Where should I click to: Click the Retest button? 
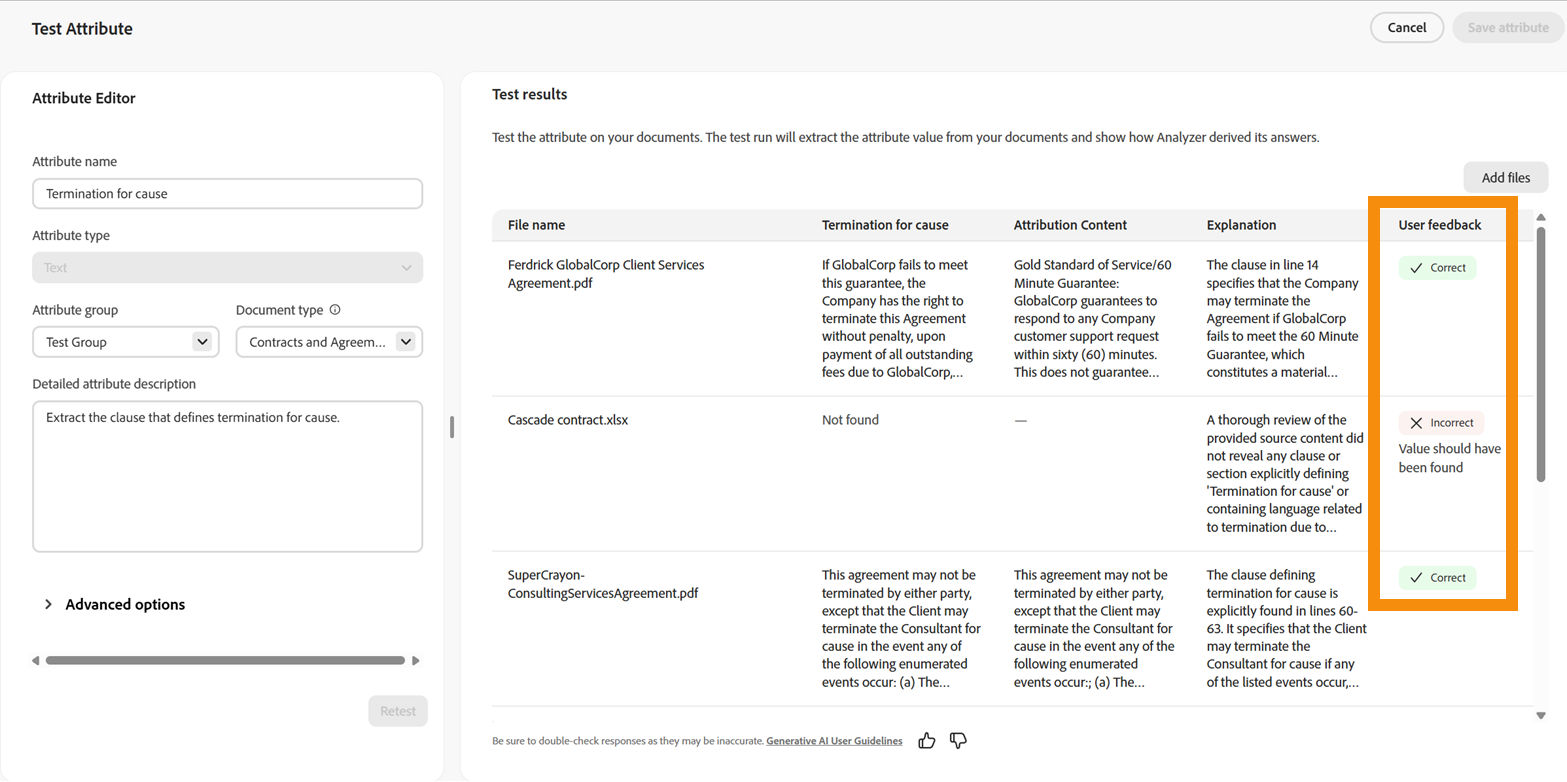tap(397, 710)
